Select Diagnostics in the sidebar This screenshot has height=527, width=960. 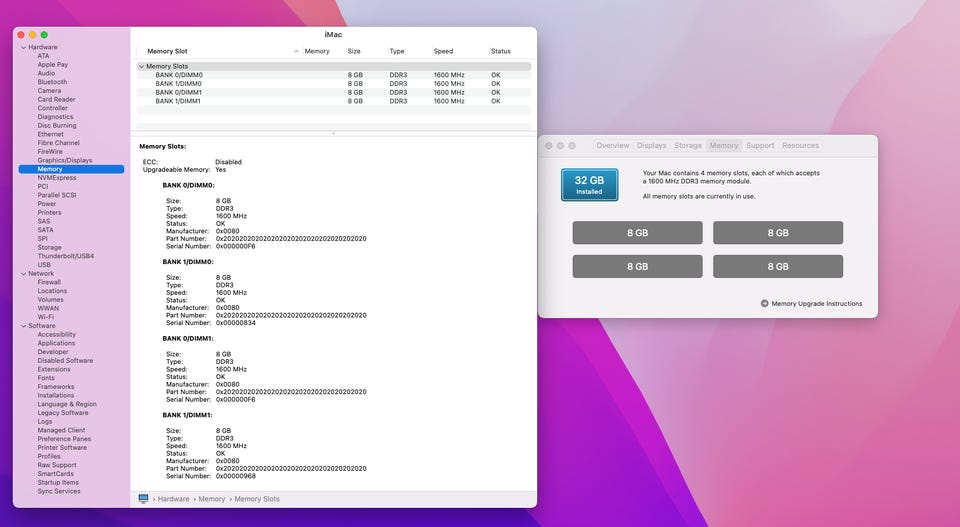click(55, 117)
